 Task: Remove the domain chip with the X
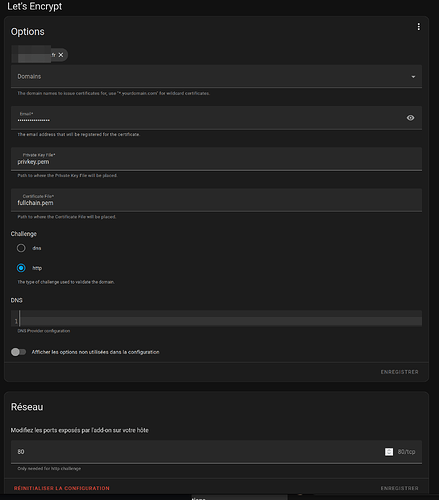(x=61, y=55)
